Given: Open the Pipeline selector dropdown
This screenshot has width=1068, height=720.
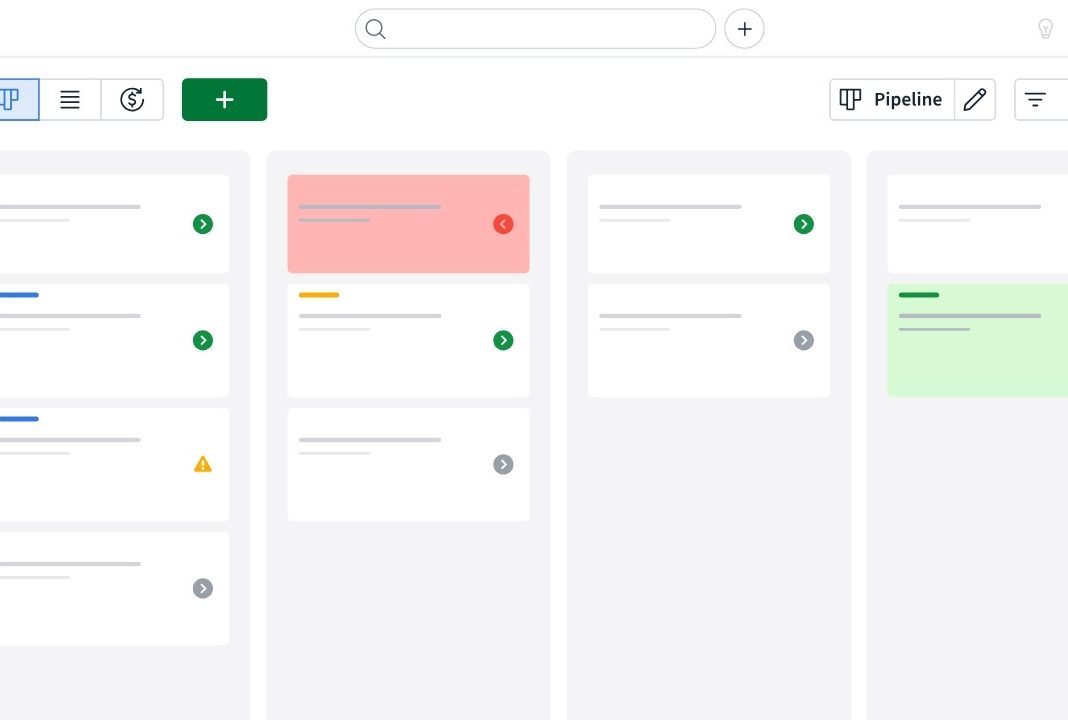Looking at the screenshot, I should 892,99.
